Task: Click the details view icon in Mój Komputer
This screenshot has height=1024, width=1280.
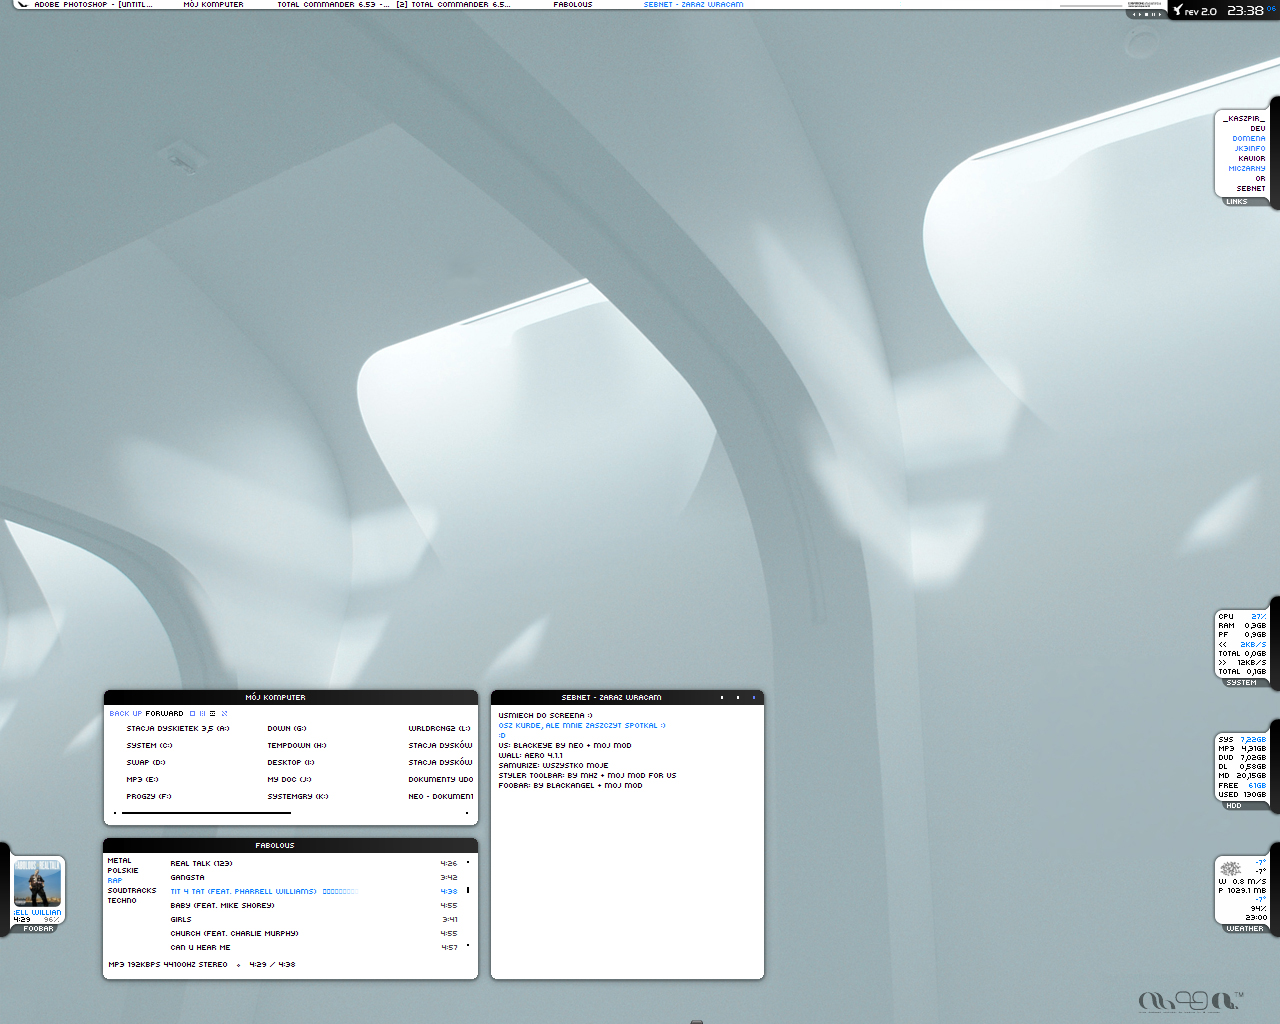Action: pos(212,714)
